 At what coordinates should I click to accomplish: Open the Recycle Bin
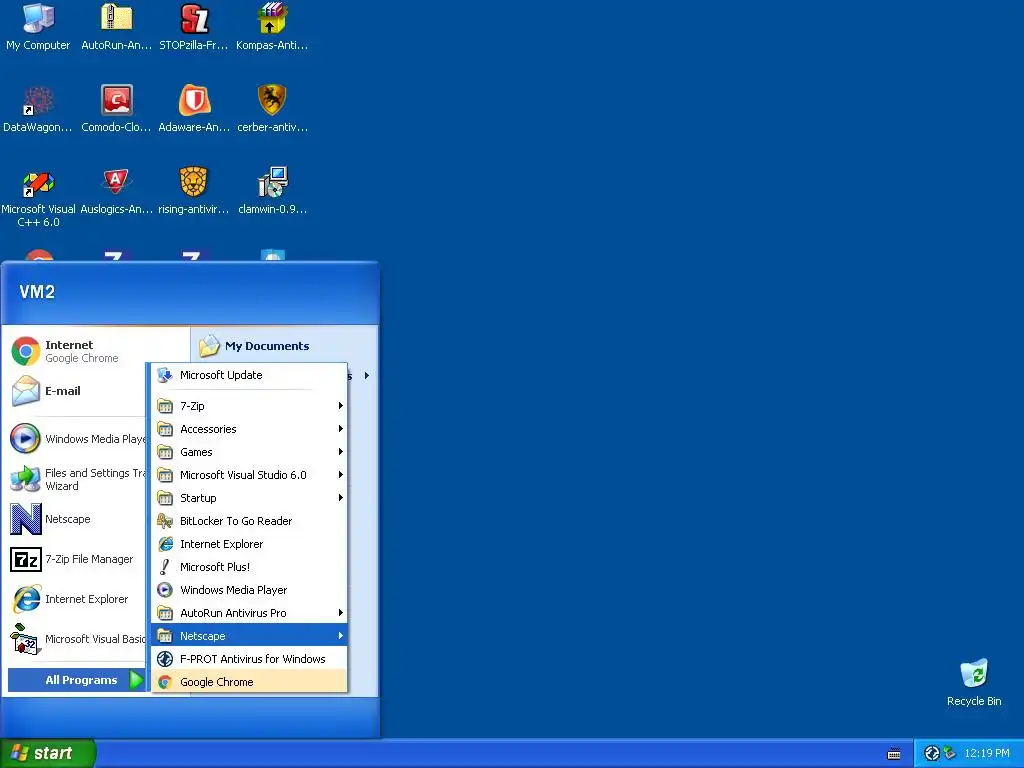pos(974,682)
